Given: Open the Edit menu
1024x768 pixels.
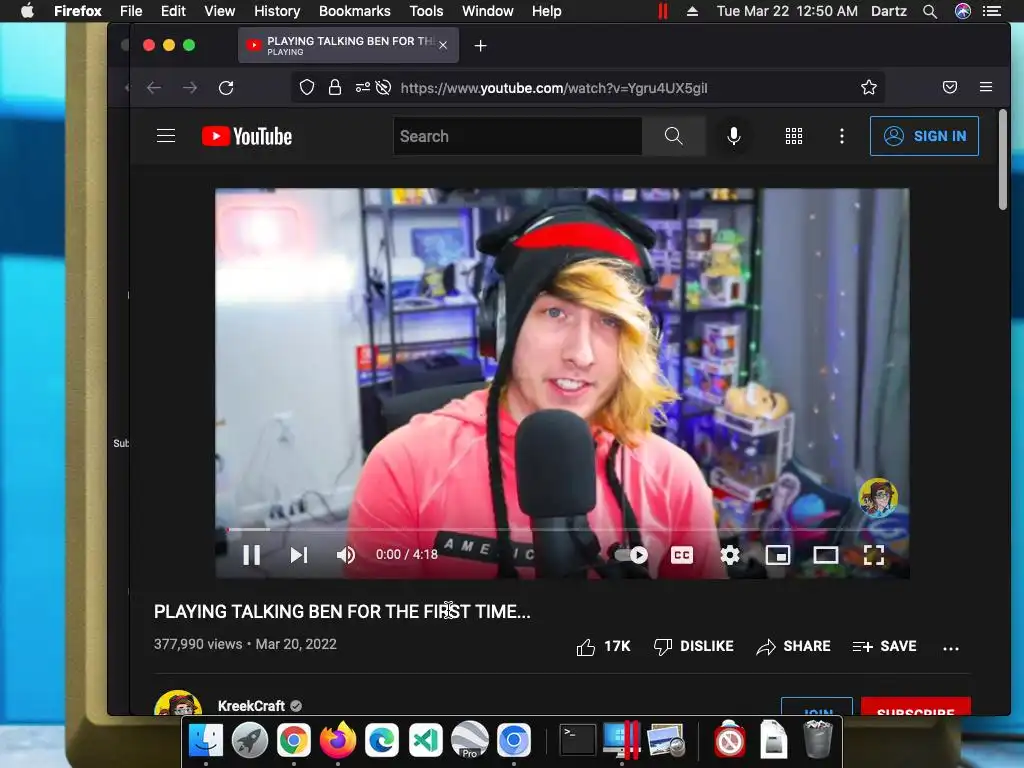Looking at the screenshot, I should (x=173, y=11).
